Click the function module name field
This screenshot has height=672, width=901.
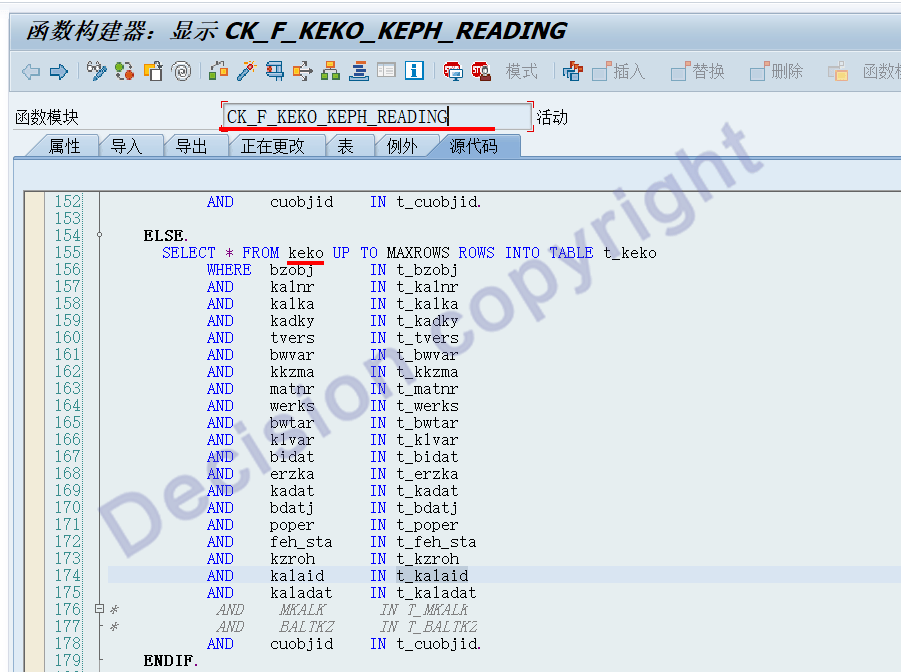376,117
